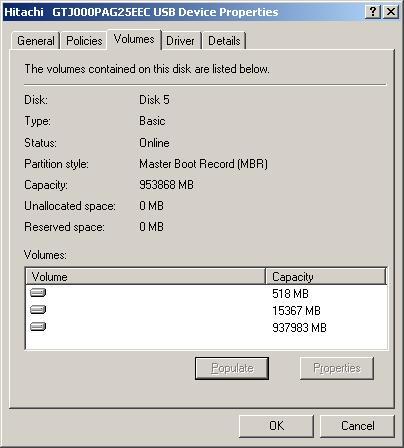Select the 937983 MB volume drive icon

click(38, 326)
